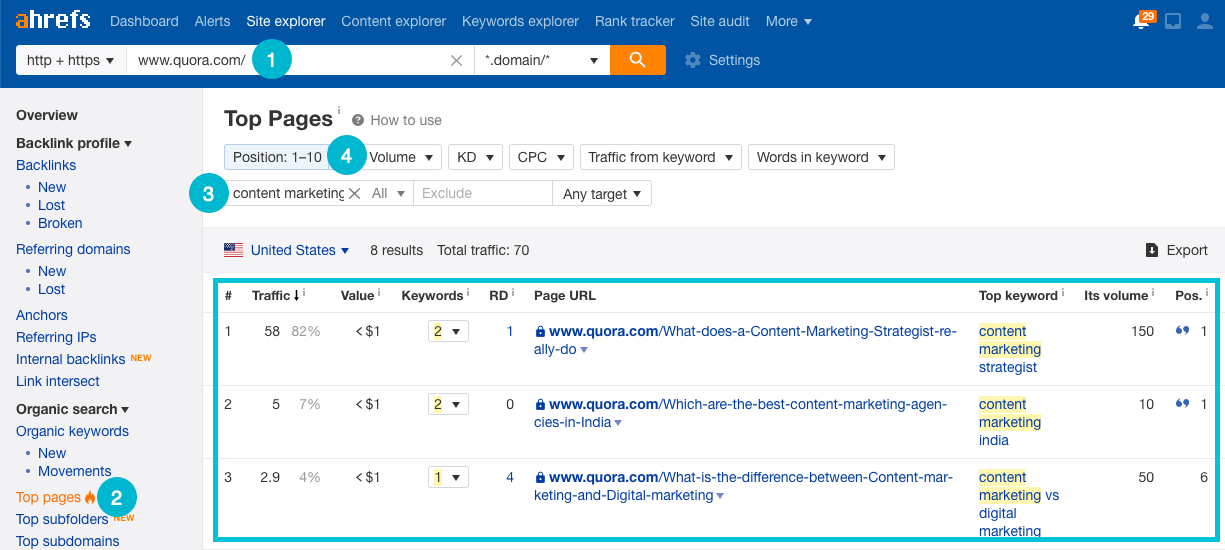Open Anchors in the sidebar

click(x=42, y=315)
